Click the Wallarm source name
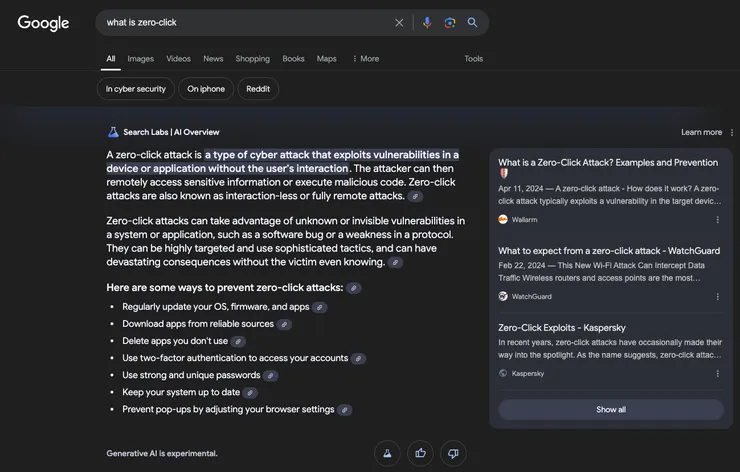This screenshot has width=740, height=472. (x=524, y=219)
